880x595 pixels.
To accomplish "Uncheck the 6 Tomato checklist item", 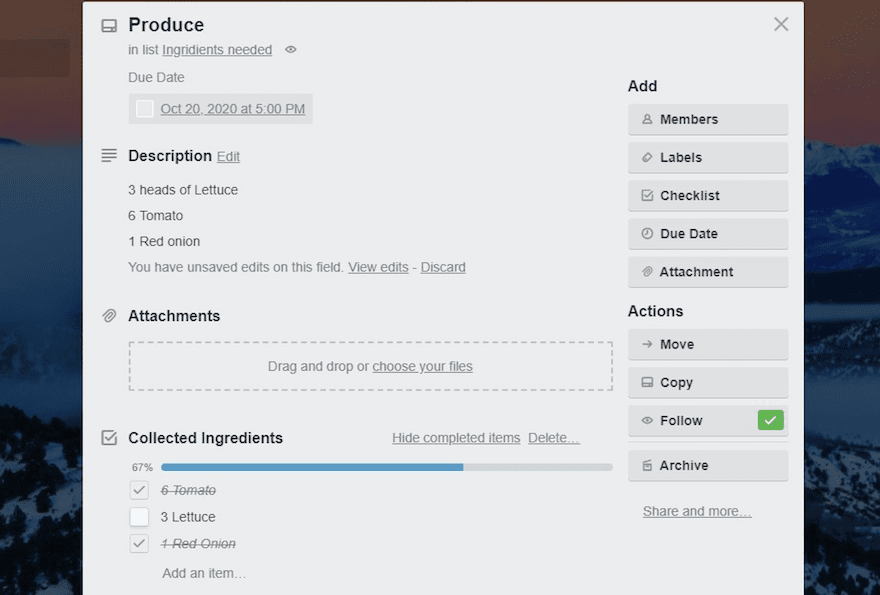I will click(140, 491).
